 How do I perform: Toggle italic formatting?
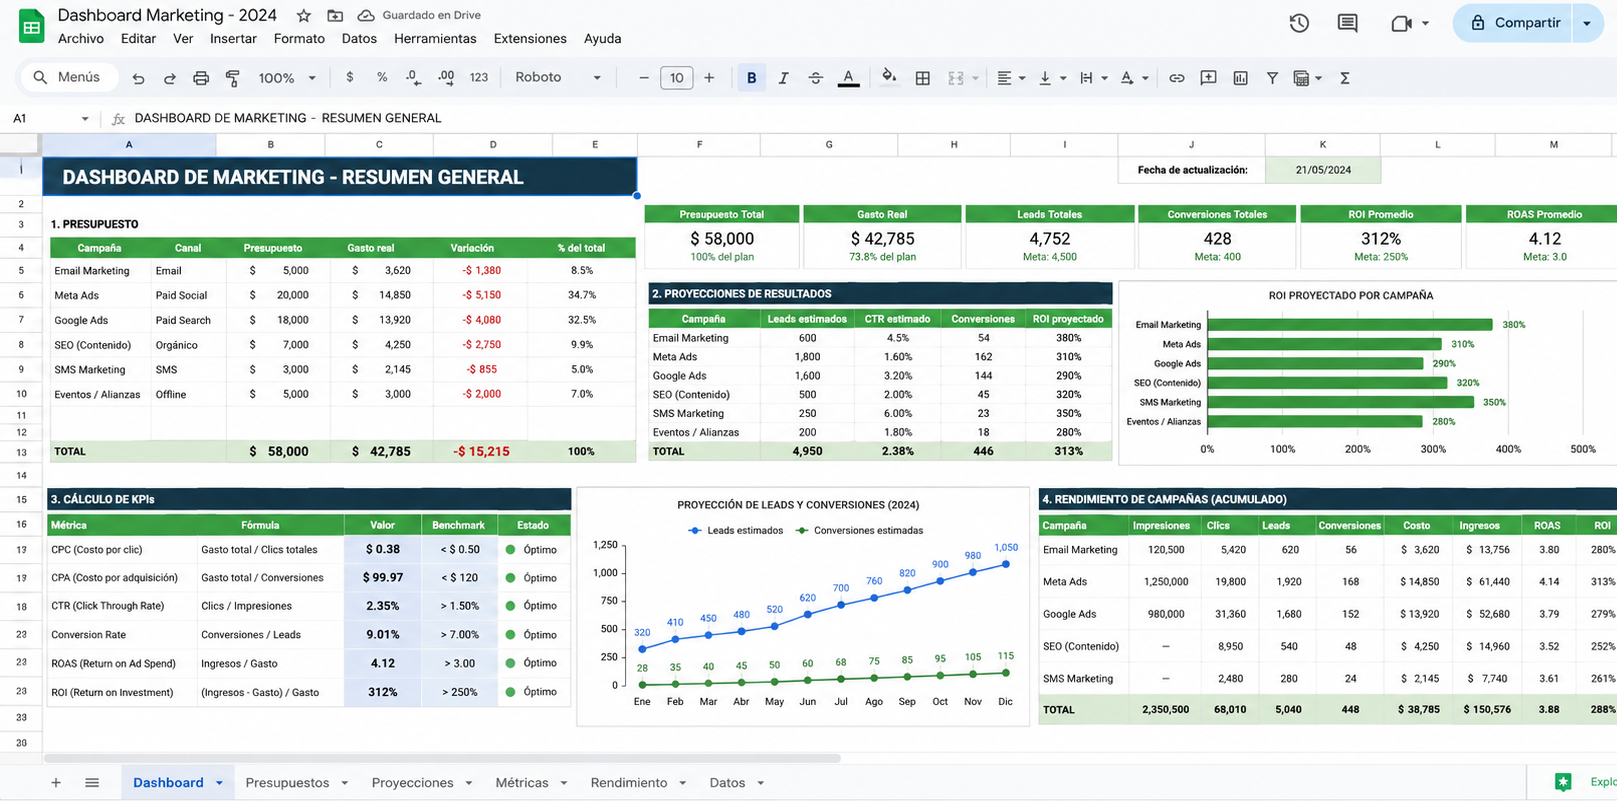[783, 78]
